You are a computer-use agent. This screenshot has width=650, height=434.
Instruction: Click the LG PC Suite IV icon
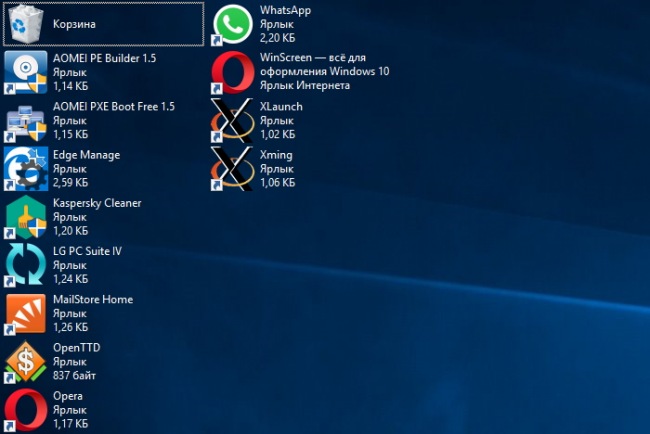[26, 265]
